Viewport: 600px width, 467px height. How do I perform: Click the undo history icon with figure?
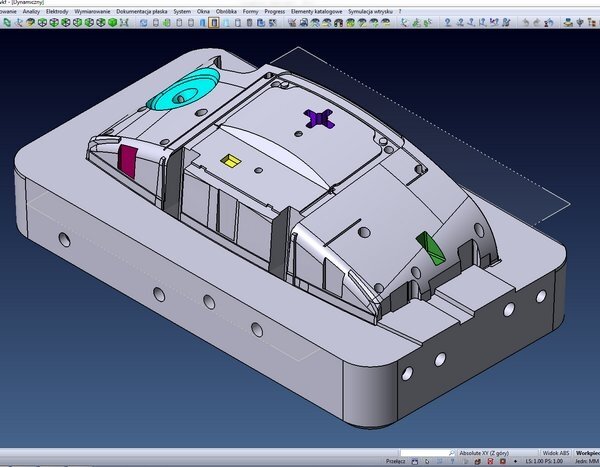pos(548,23)
